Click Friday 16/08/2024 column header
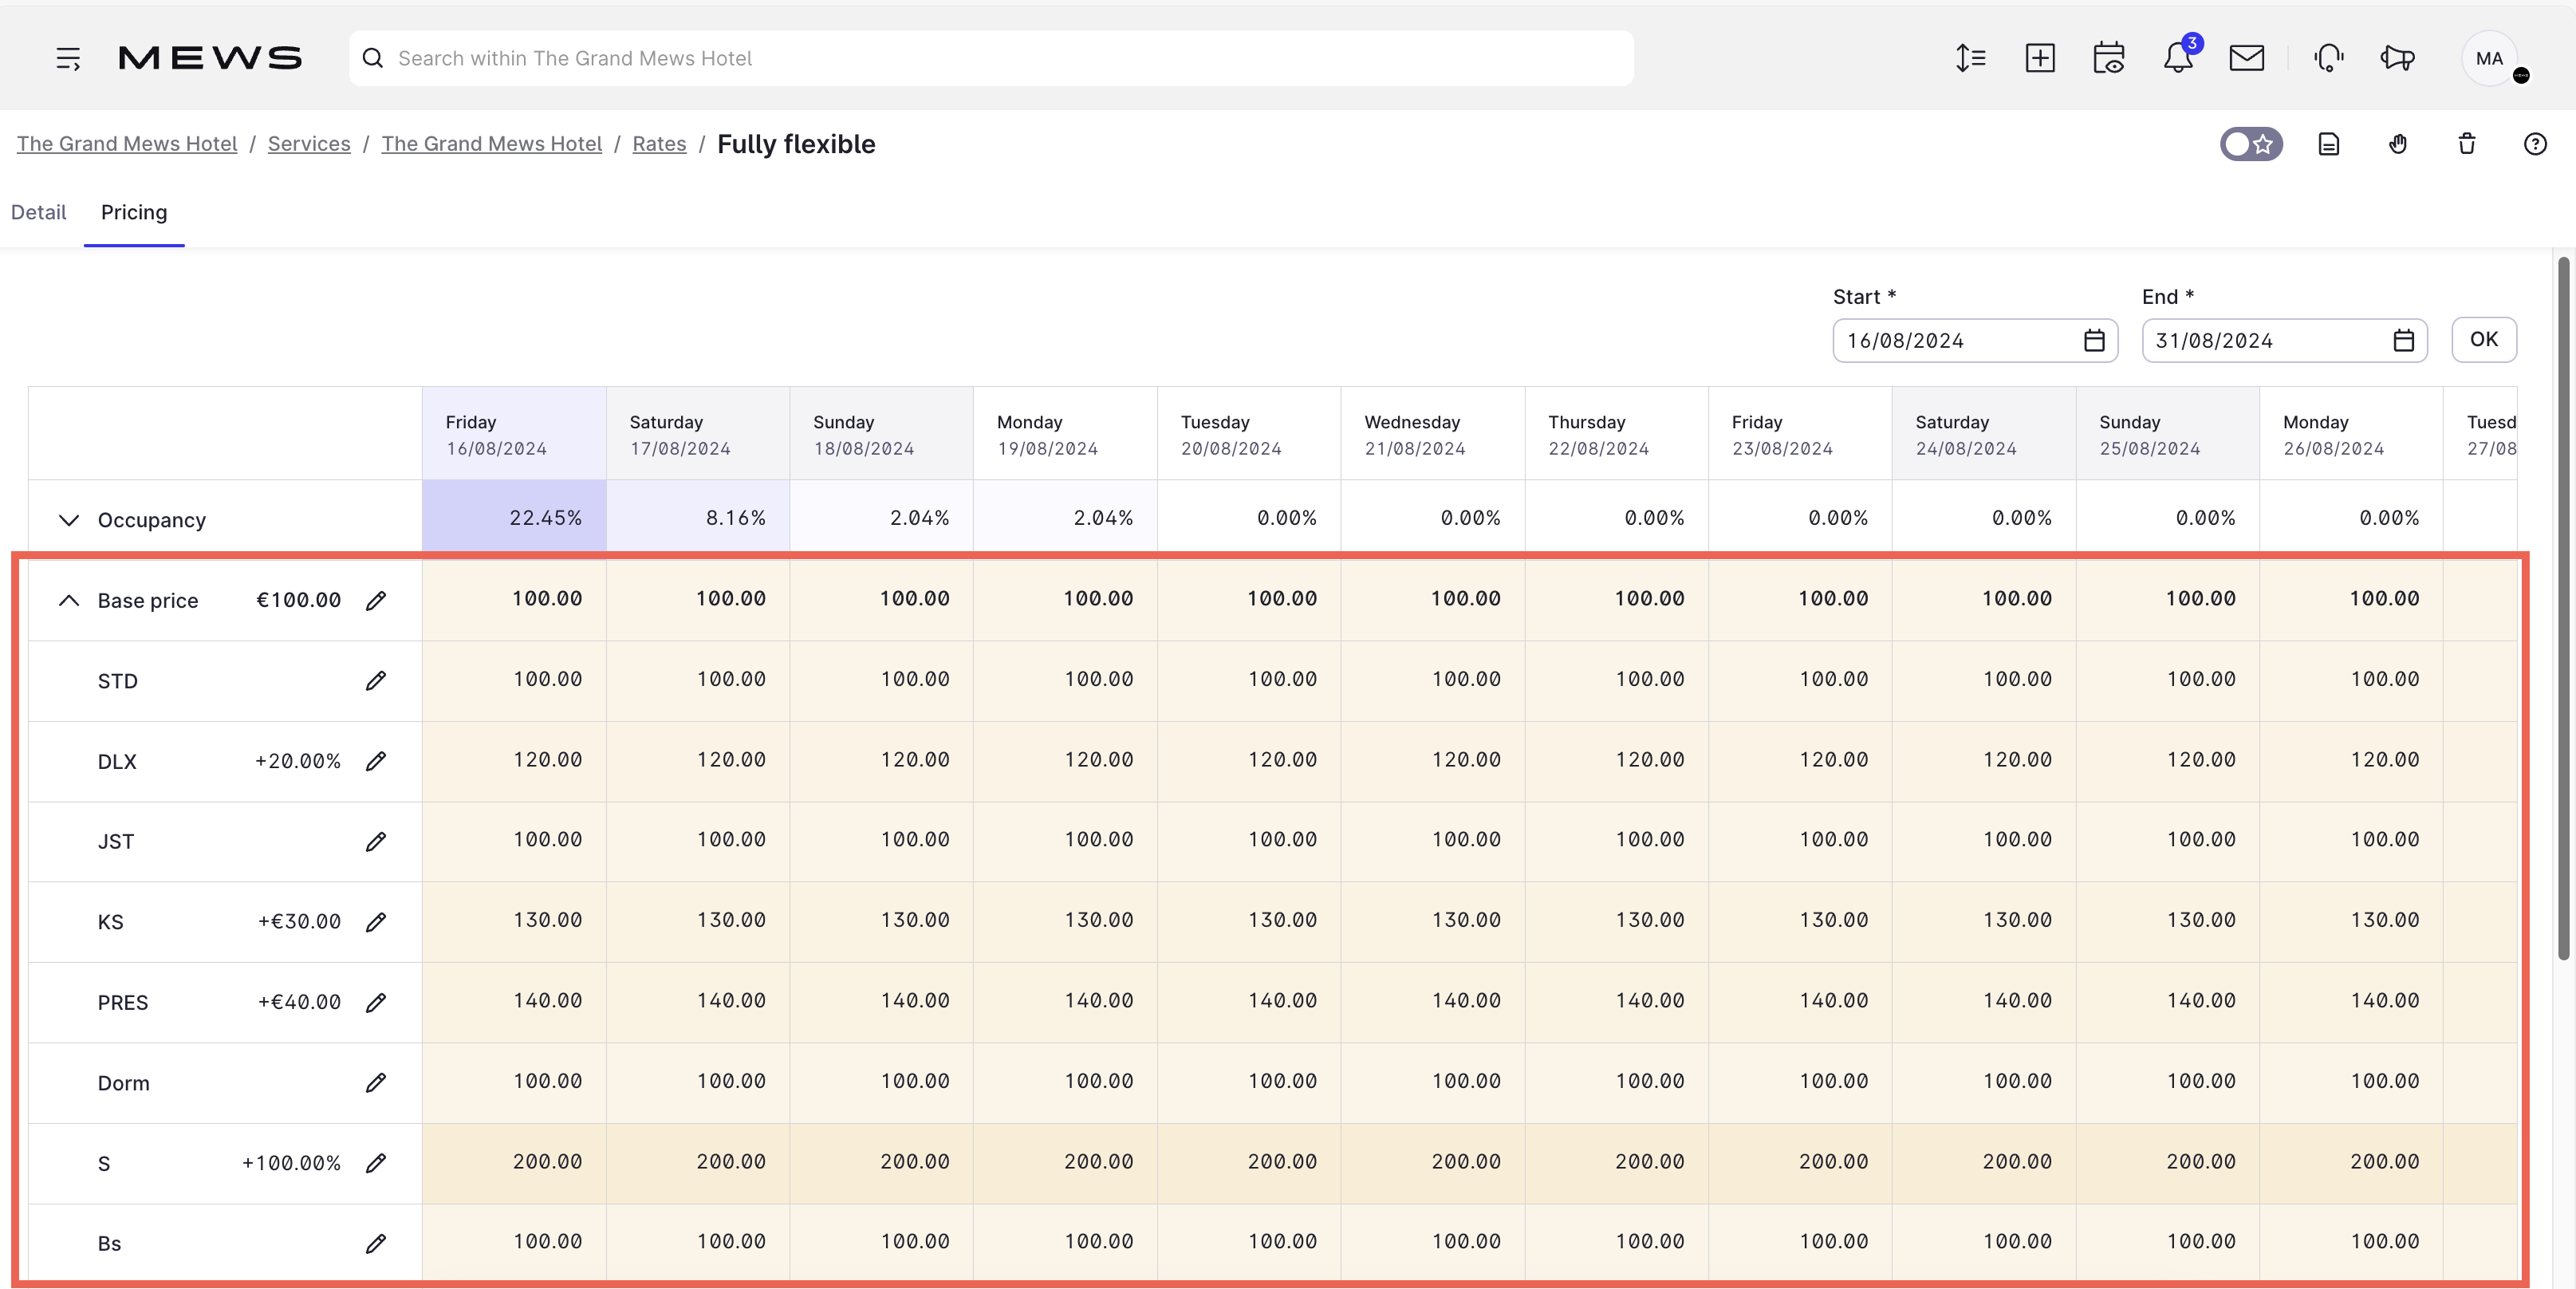 click(514, 434)
